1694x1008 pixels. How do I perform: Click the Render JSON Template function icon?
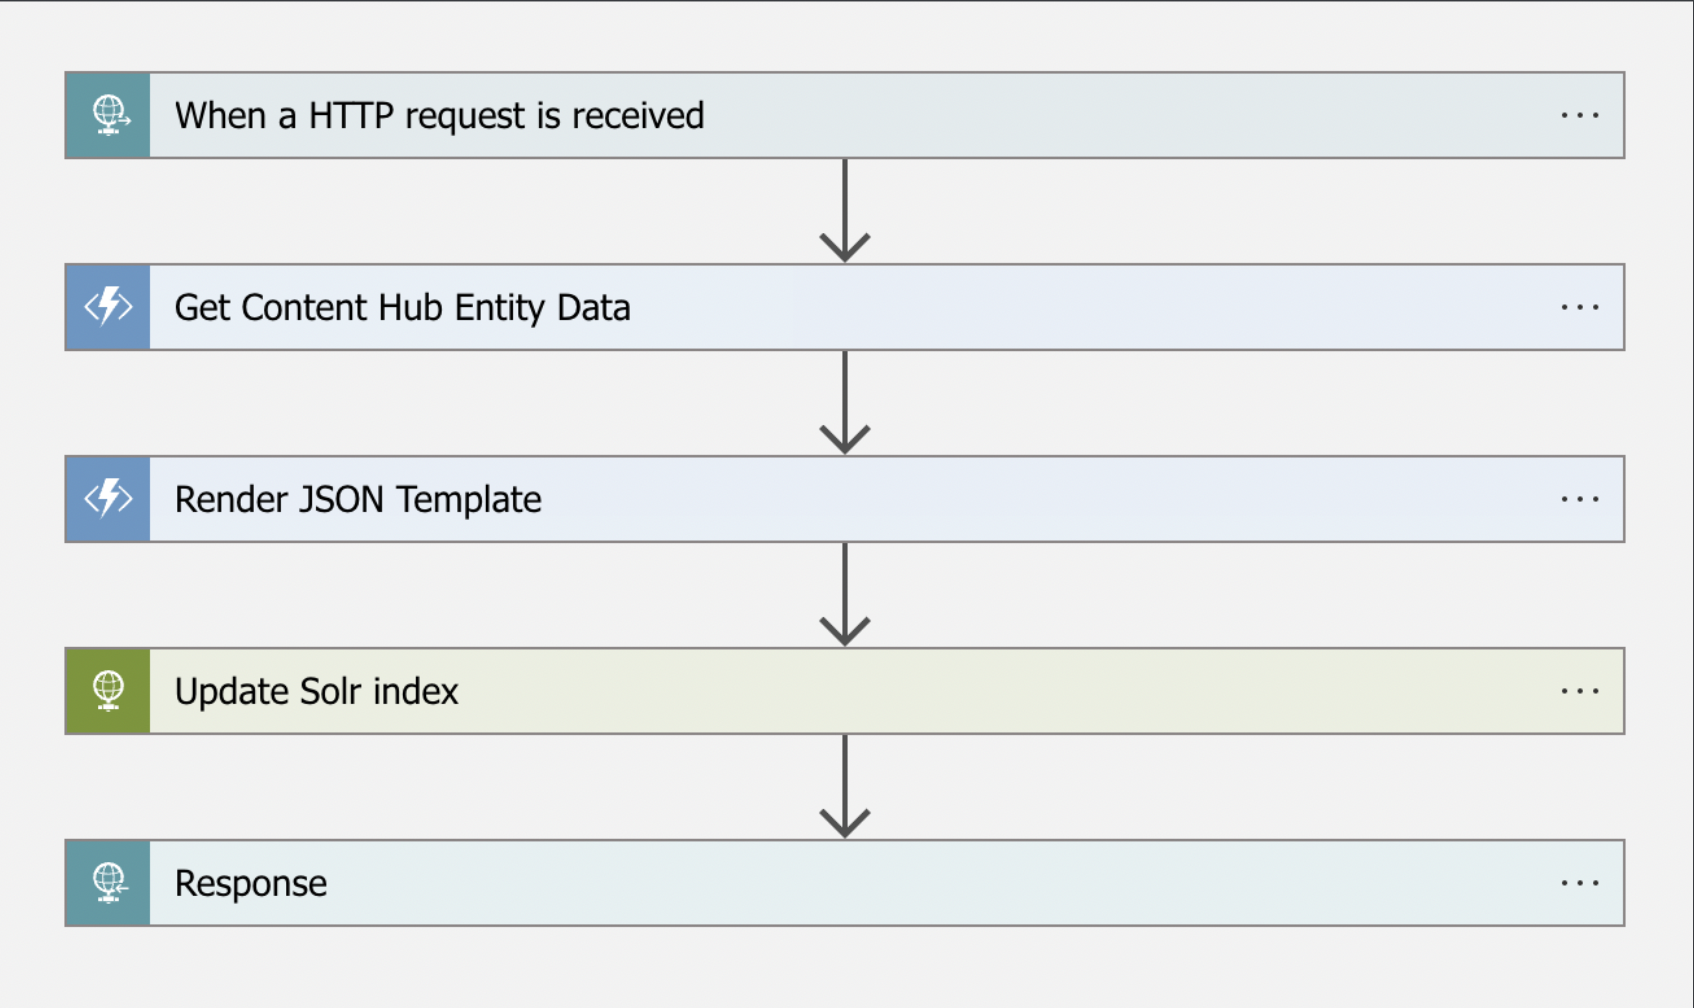tap(108, 499)
